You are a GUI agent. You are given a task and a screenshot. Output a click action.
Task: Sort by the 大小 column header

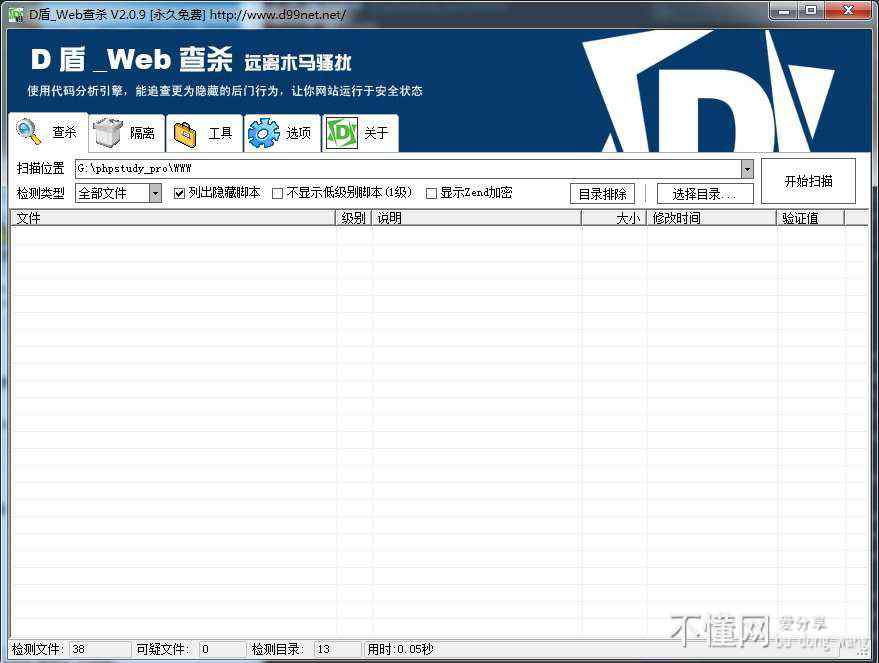pos(614,218)
